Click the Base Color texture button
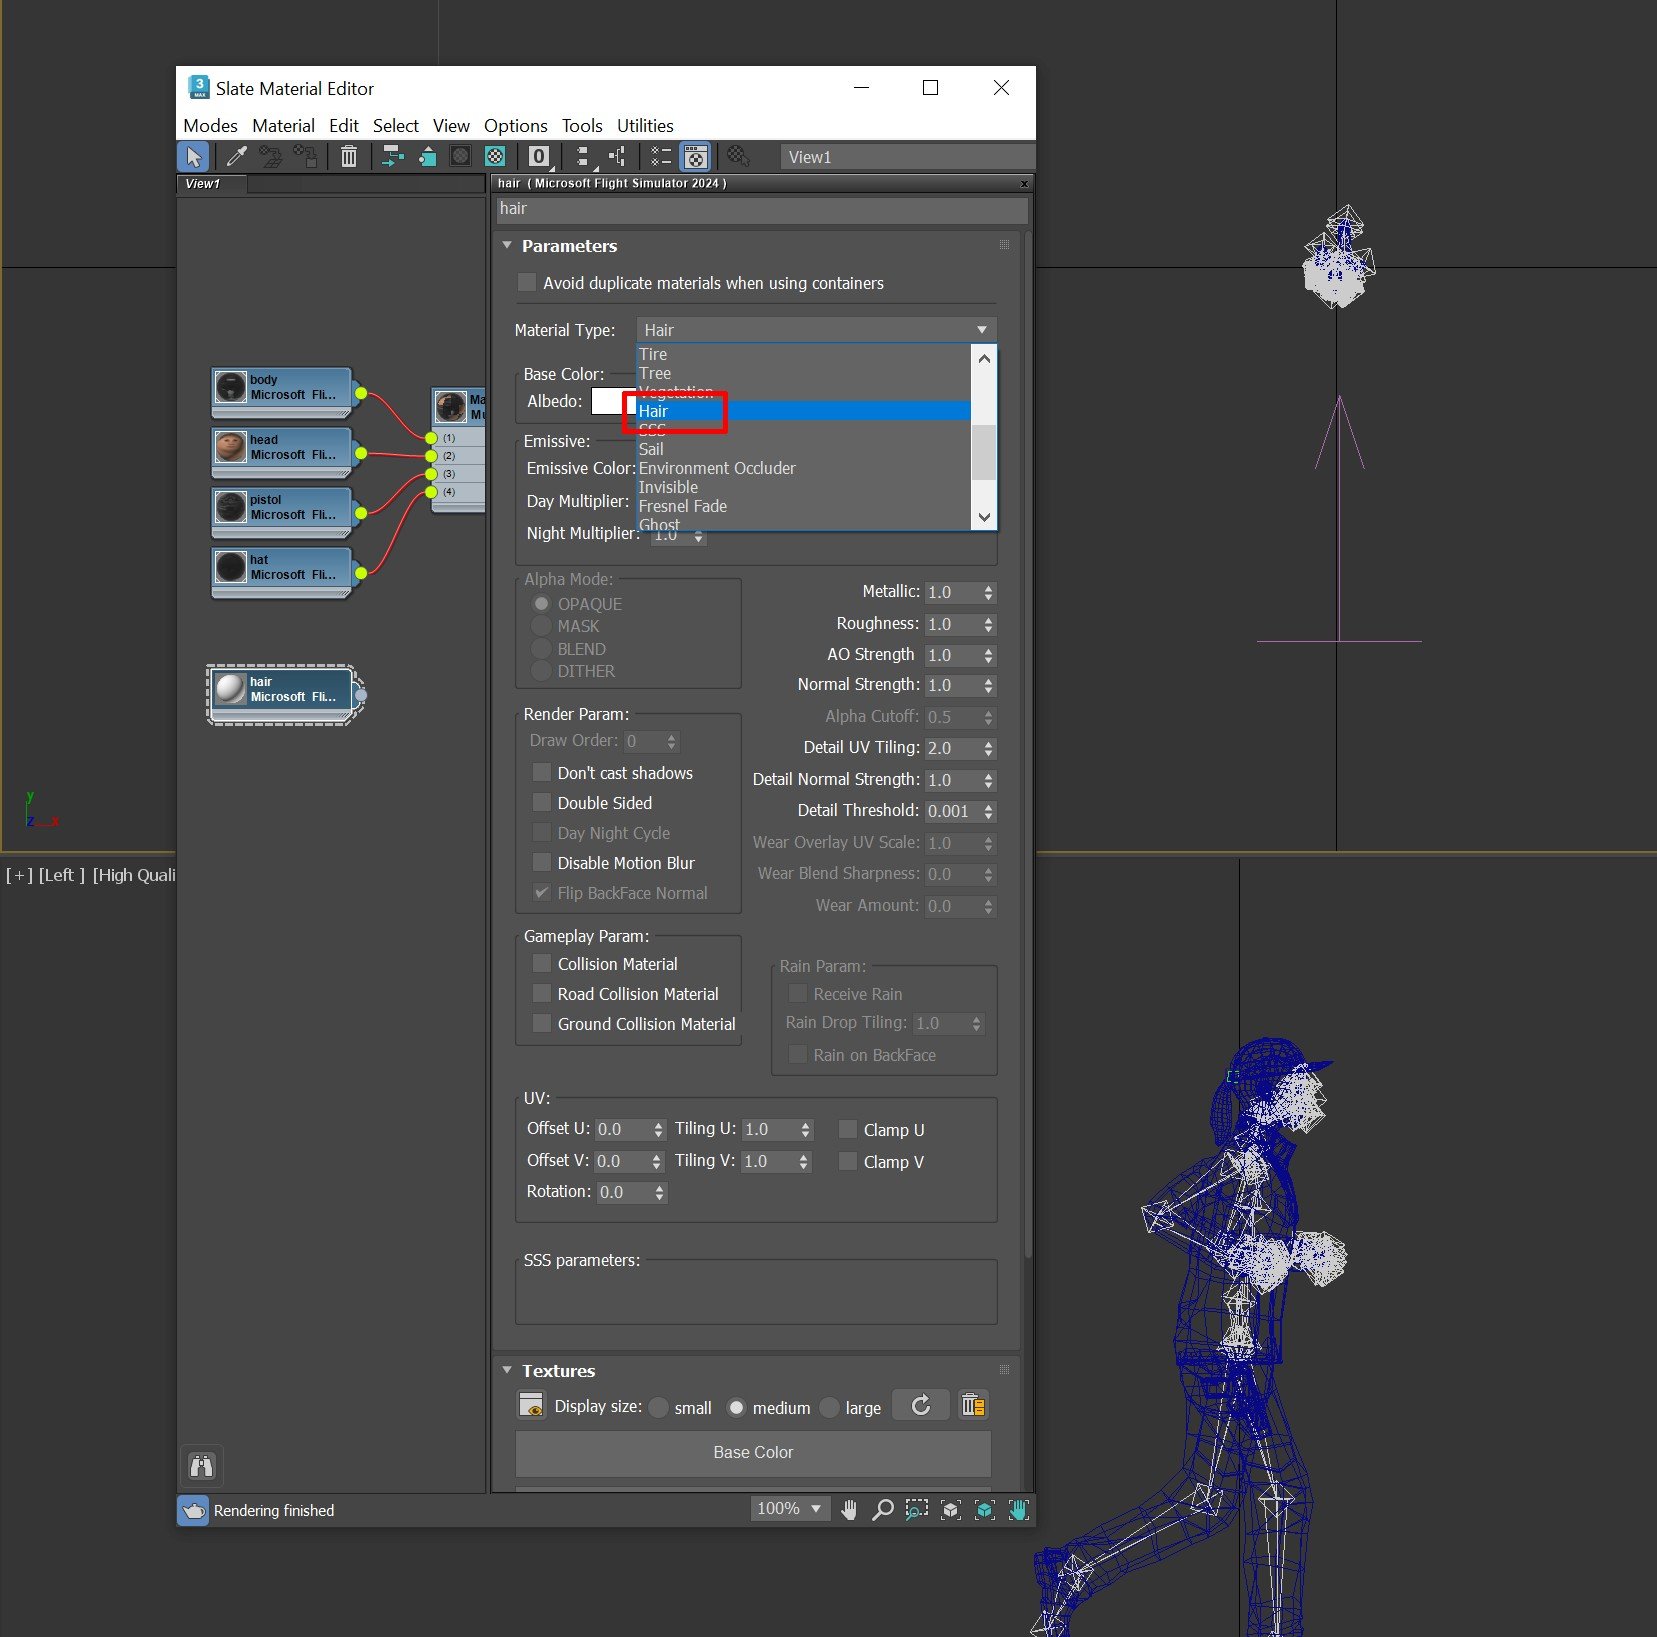The image size is (1657, 1637). (753, 1452)
